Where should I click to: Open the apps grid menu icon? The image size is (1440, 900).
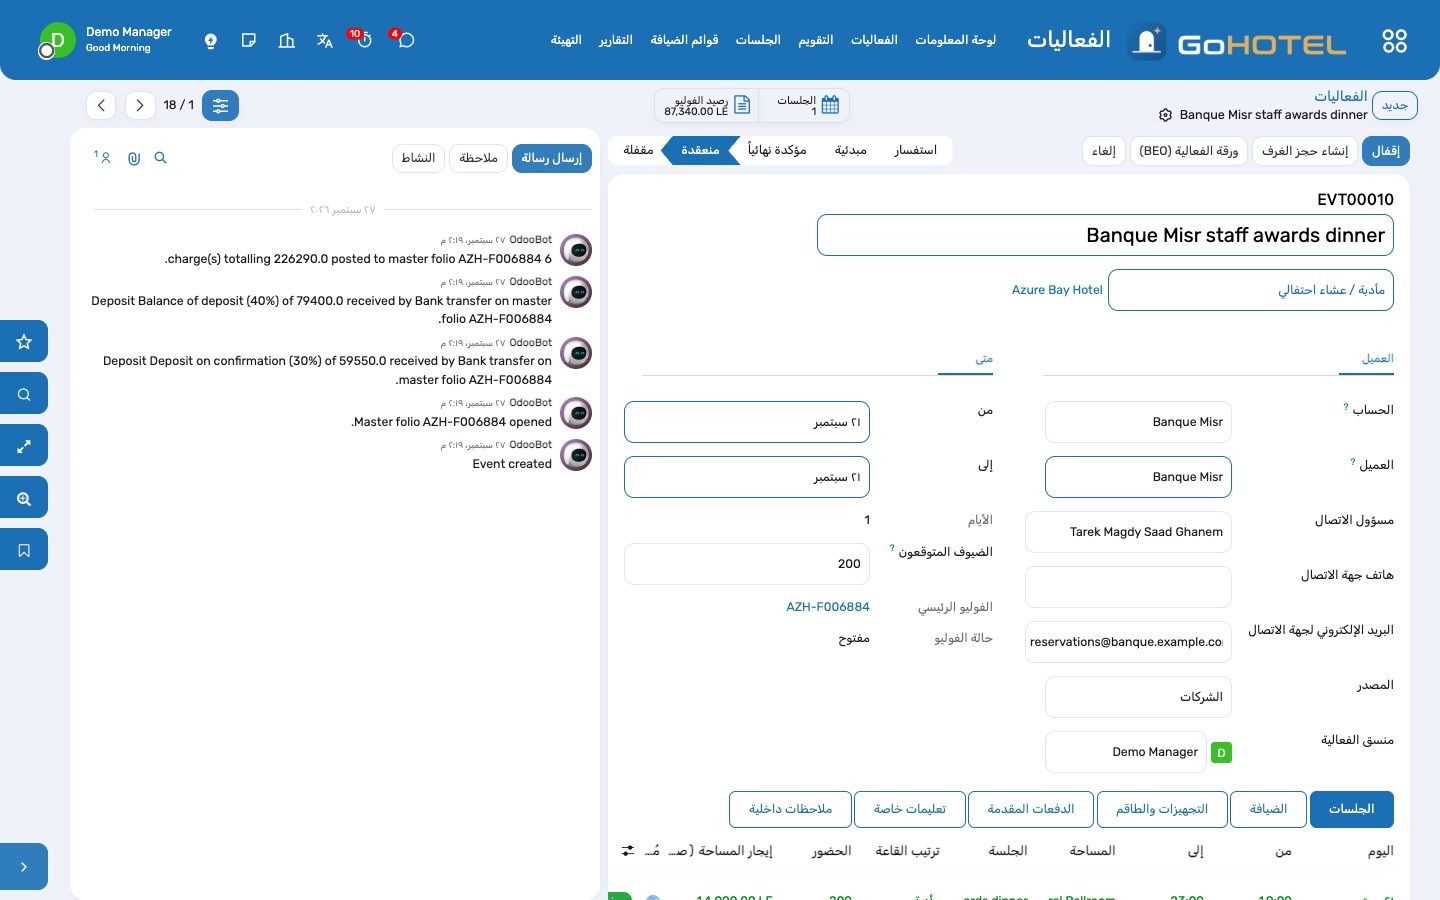coord(1394,41)
